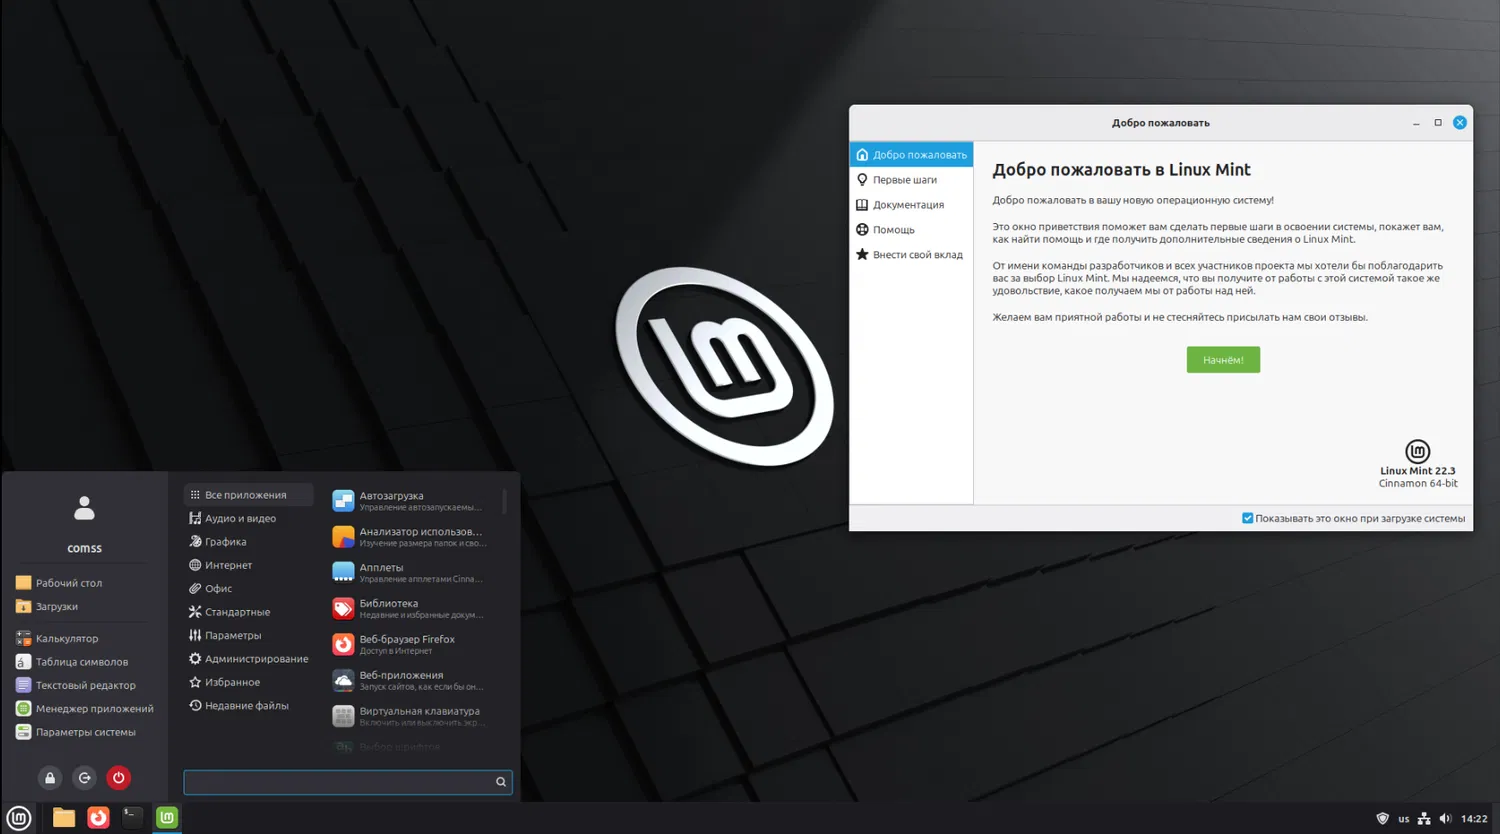Open the Рабочий стол folder from the menu
The width and height of the screenshot is (1500, 834).
click(60, 583)
